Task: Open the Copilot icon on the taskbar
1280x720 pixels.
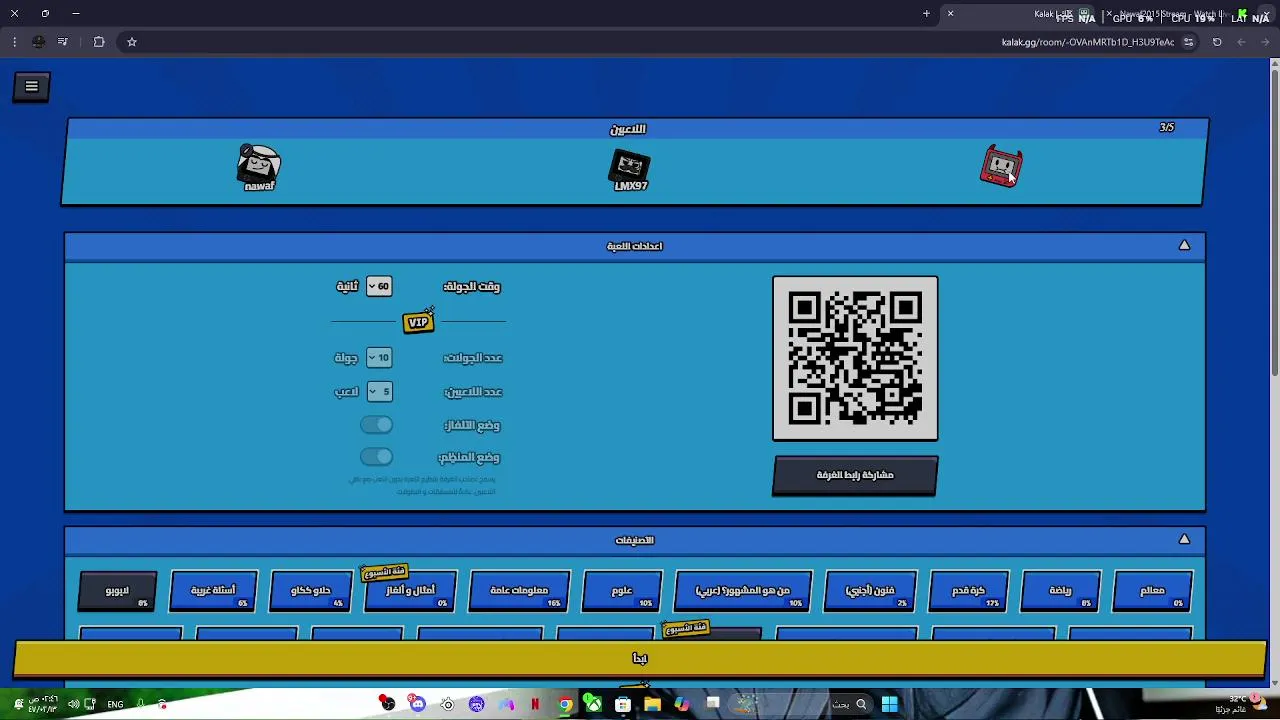Action: (x=682, y=704)
